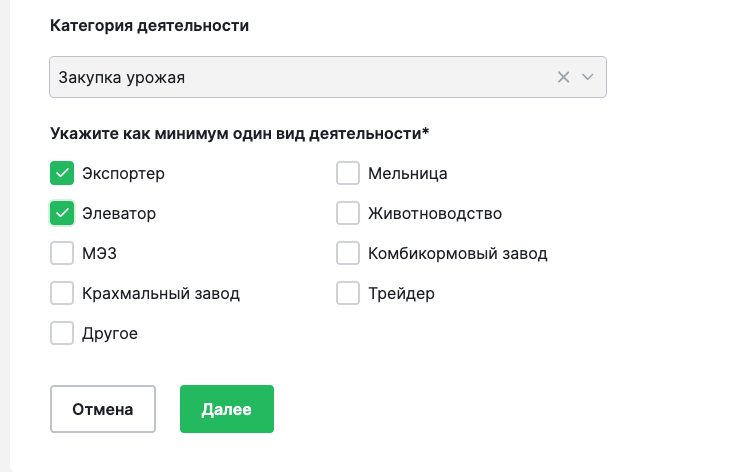744x472 pixels.
Task: Tick the Комбикормовый завод checkbox
Action: point(348,253)
